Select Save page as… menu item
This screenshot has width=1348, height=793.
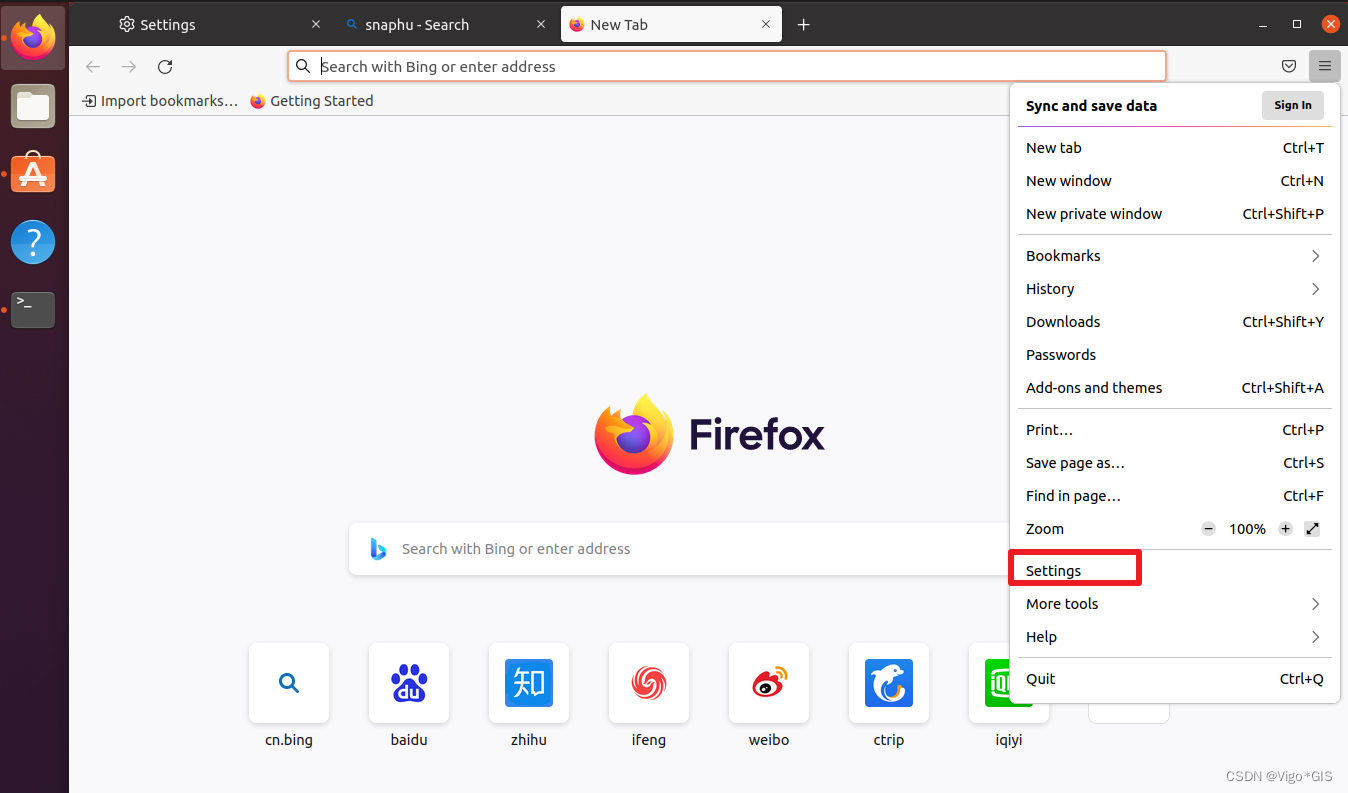tap(1175, 463)
